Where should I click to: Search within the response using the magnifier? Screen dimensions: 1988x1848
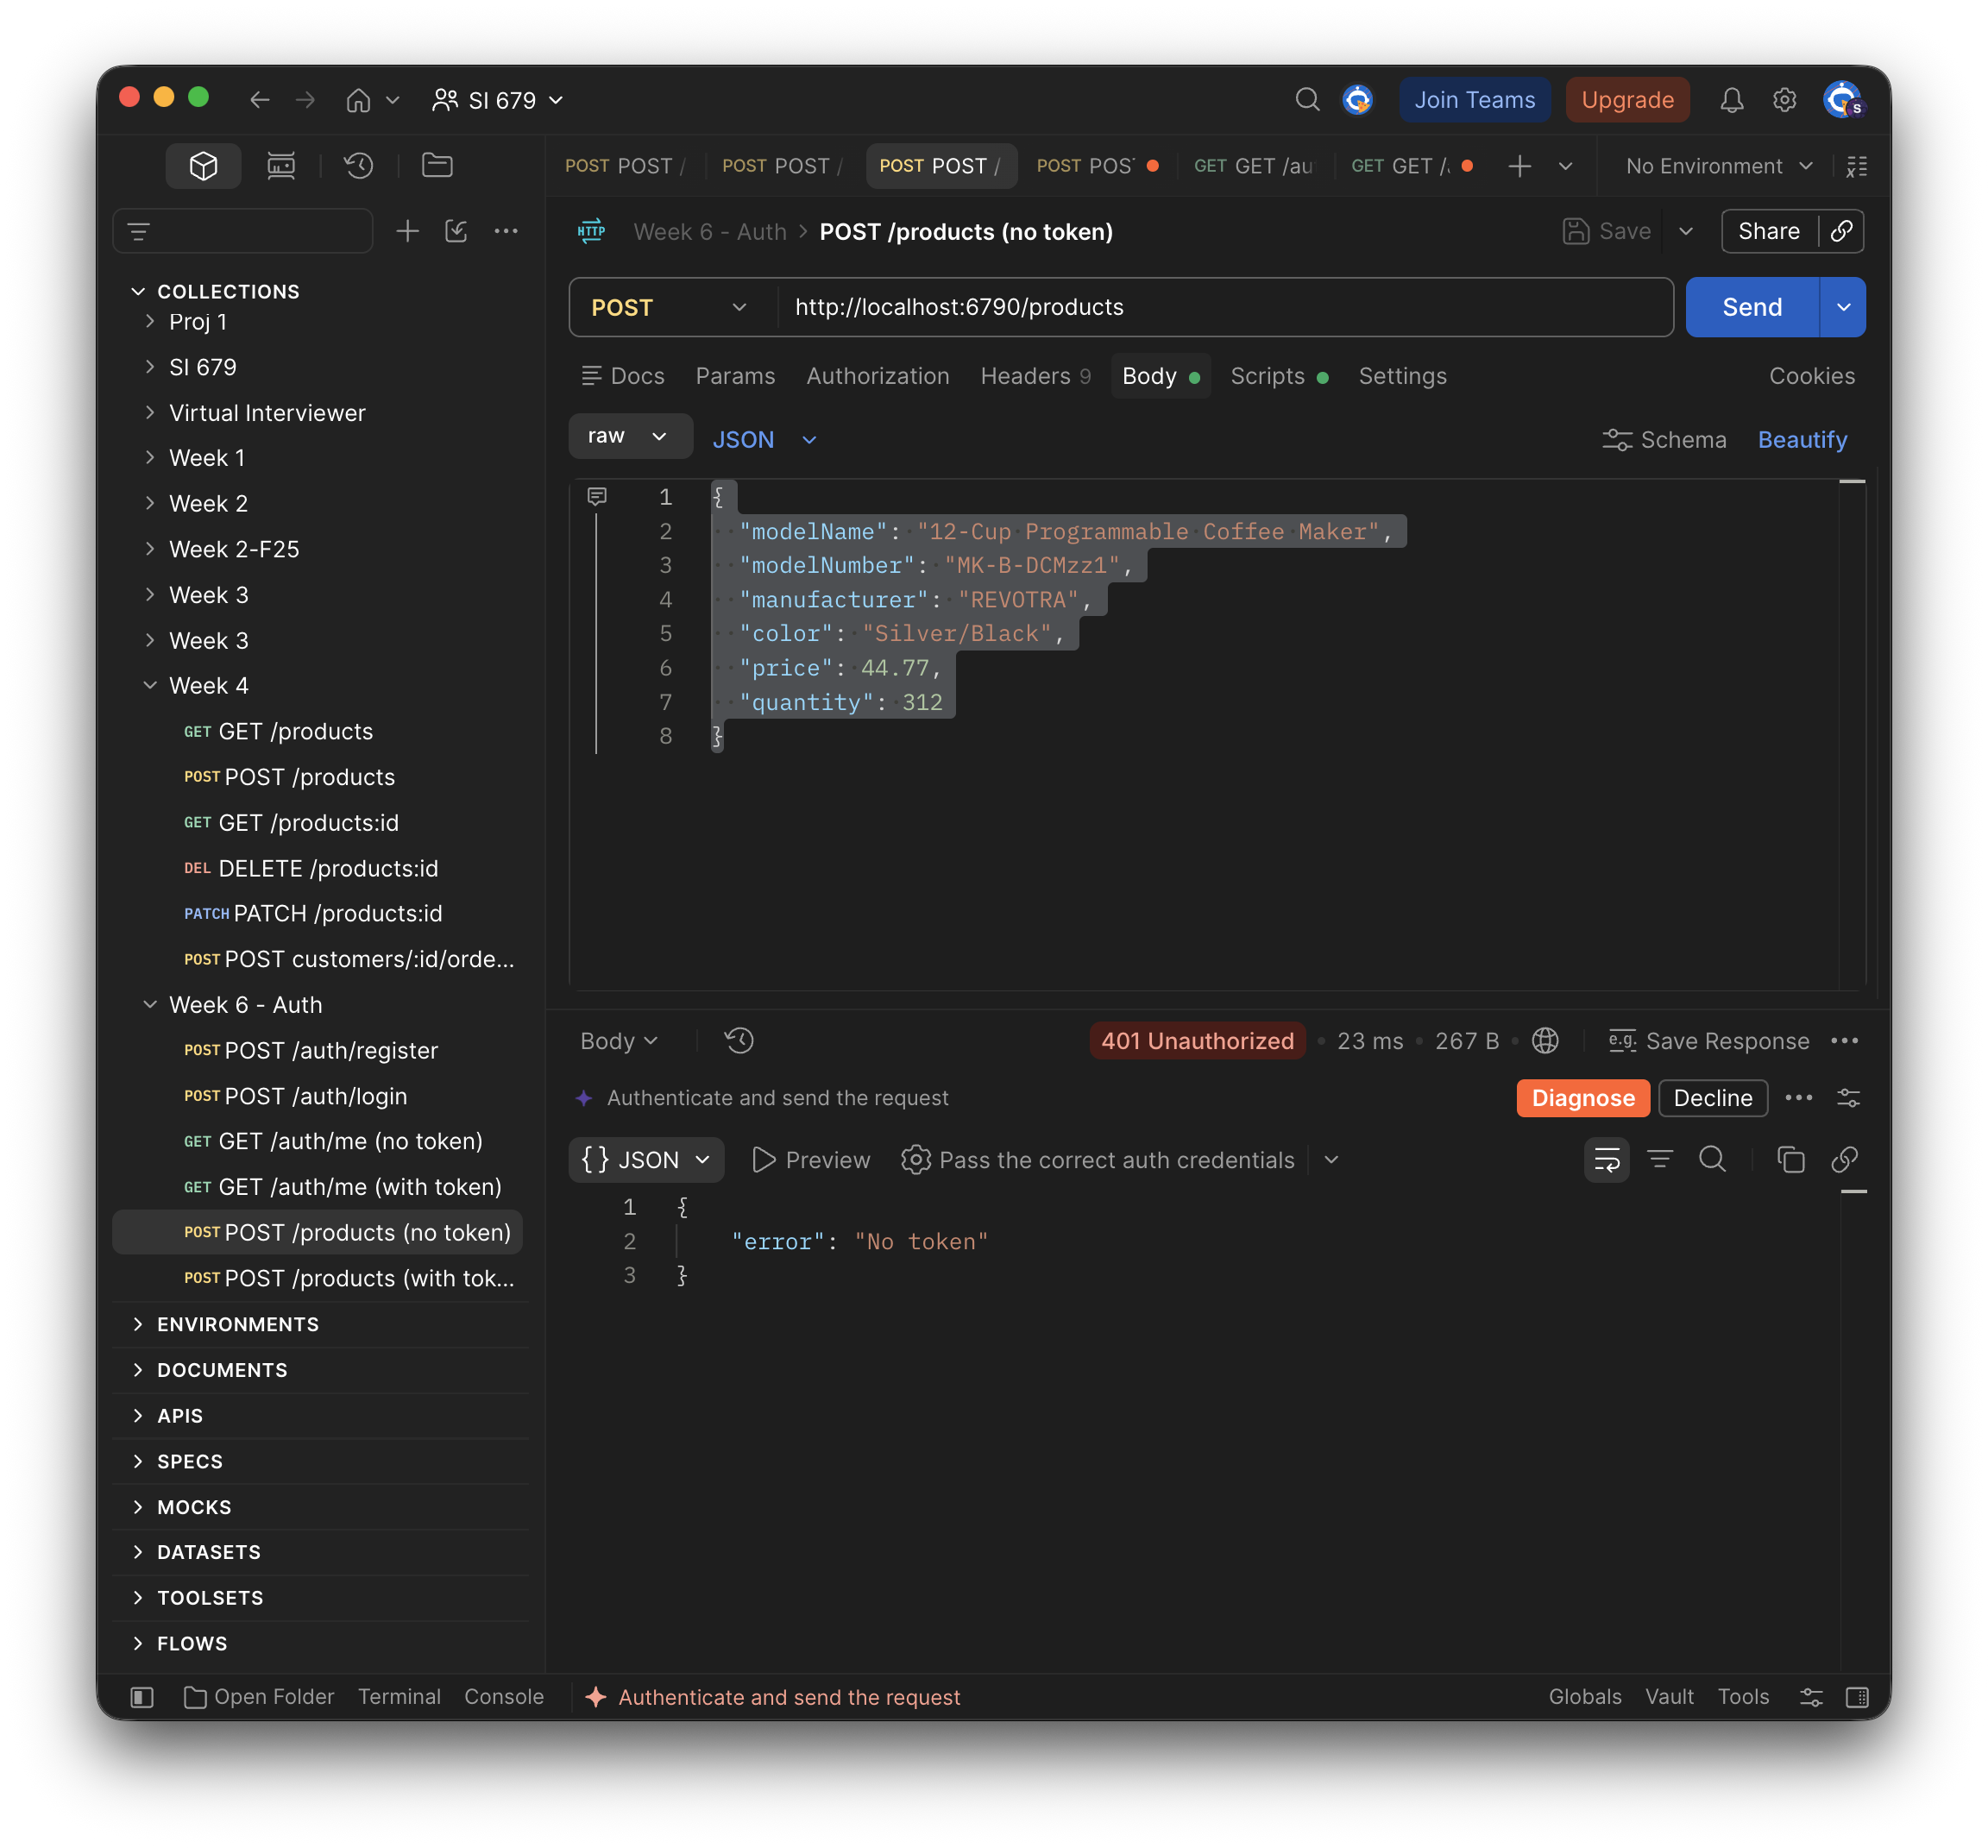(1713, 1160)
